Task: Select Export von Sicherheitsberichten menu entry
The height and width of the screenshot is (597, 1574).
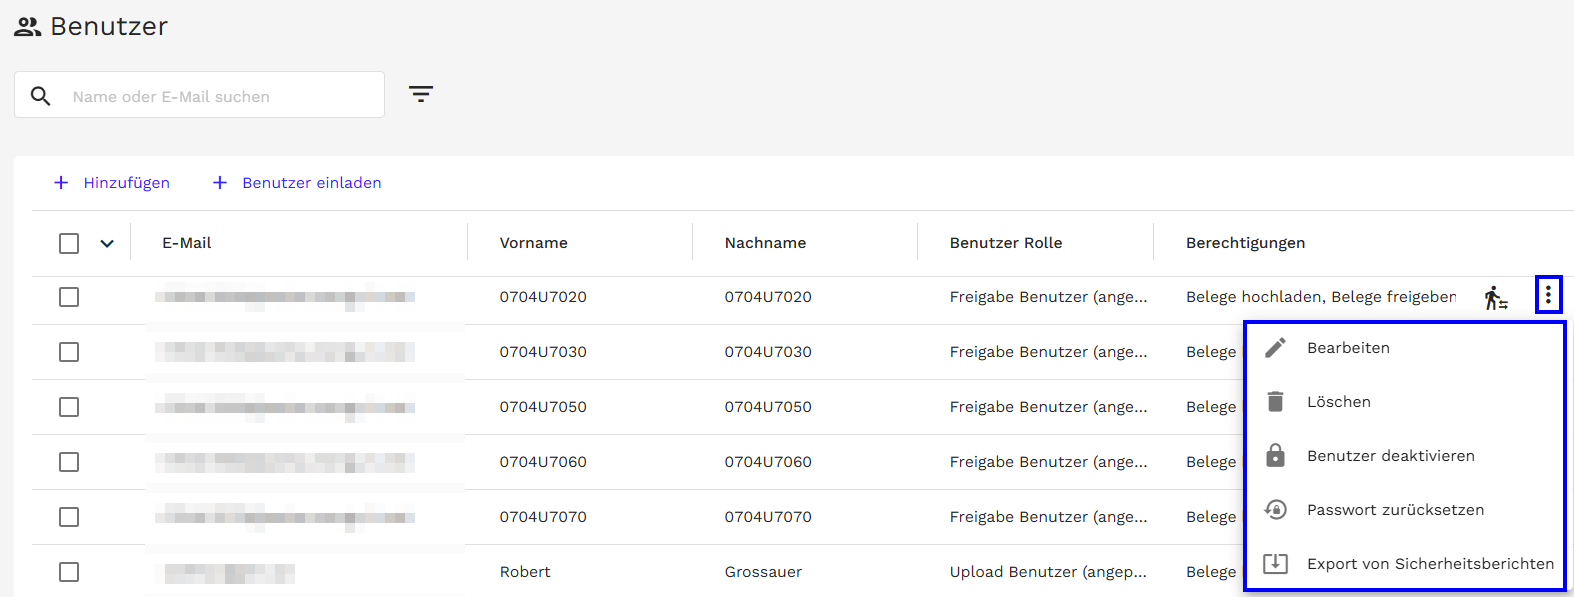Action: [1430, 564]
